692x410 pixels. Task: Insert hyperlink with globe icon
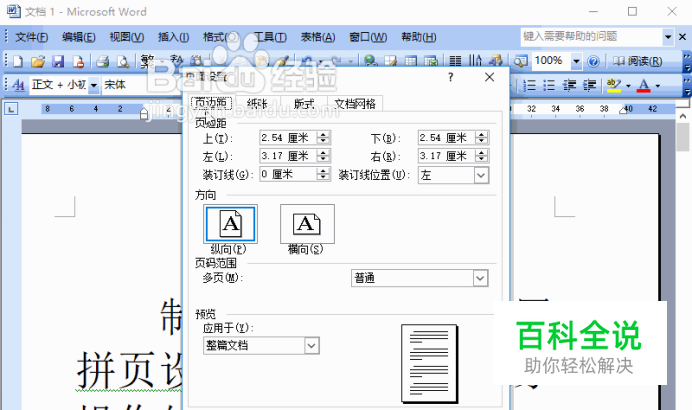click(x=370, y=61)
